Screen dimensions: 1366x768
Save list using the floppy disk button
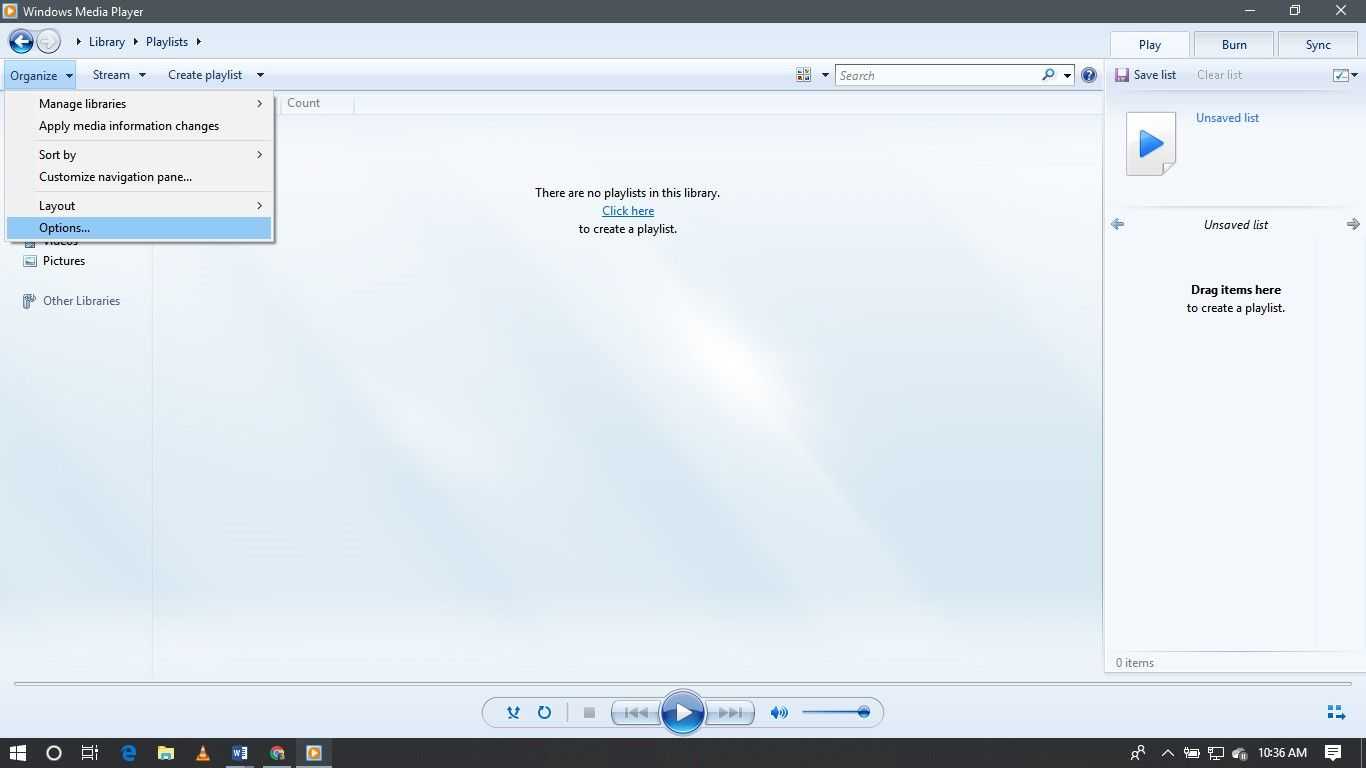click(1145, 75)
